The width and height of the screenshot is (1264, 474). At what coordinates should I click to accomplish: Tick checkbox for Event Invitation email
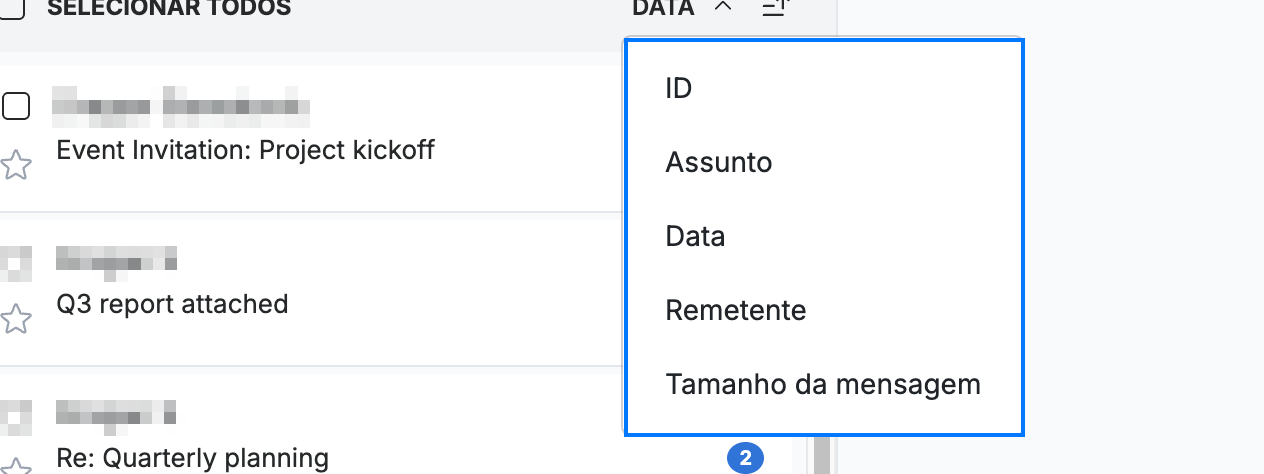coord(16,105)
